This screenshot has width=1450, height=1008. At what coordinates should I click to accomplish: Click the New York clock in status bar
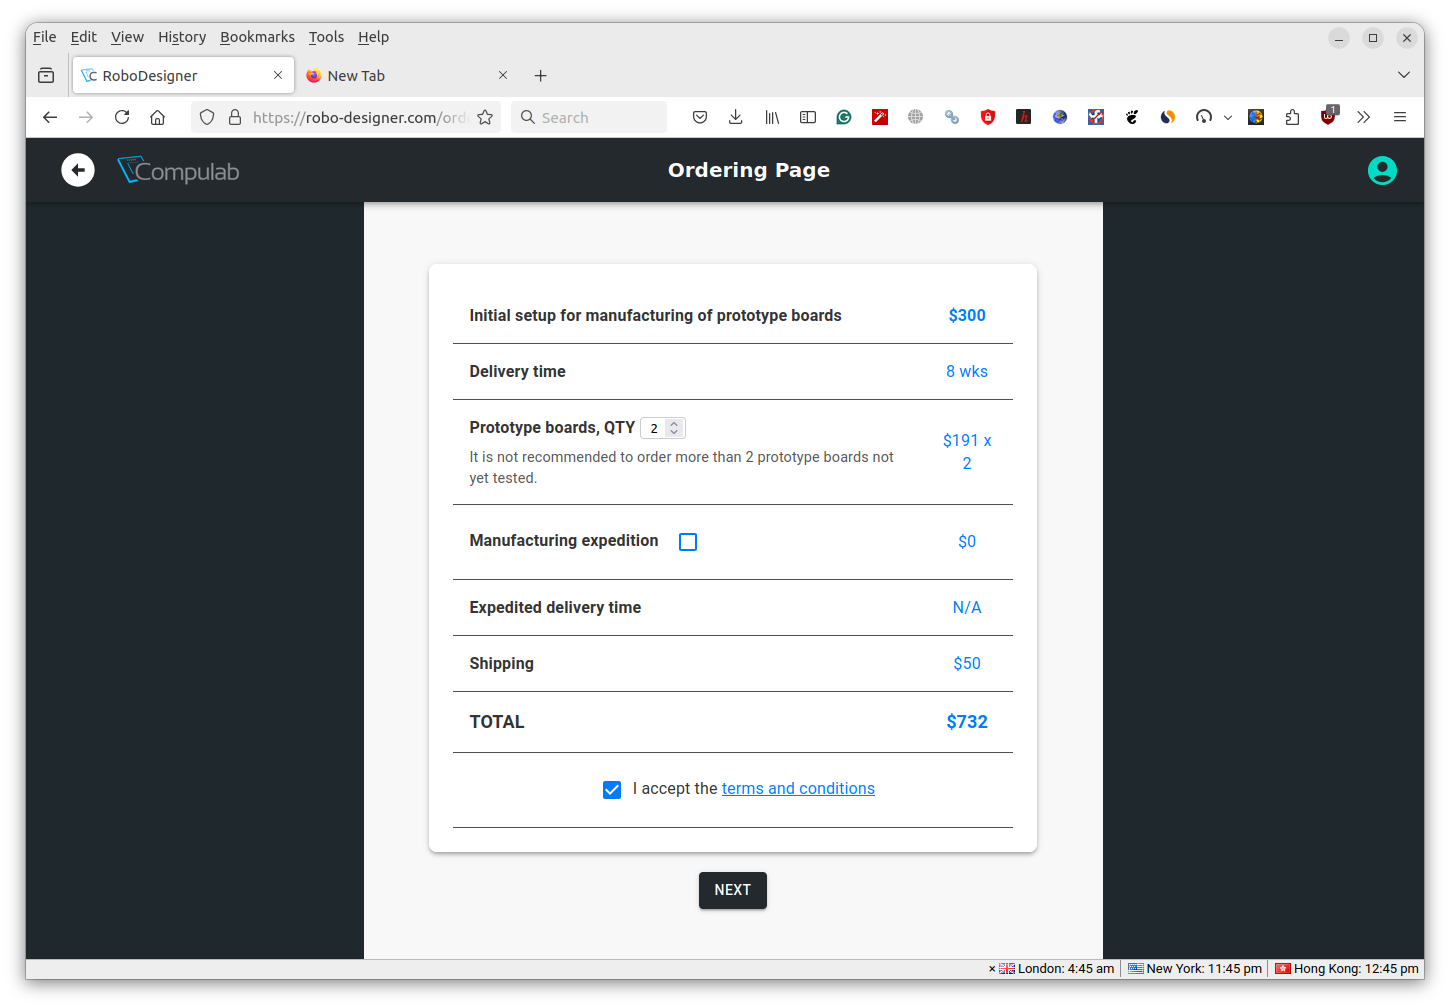coord(1195,968)
